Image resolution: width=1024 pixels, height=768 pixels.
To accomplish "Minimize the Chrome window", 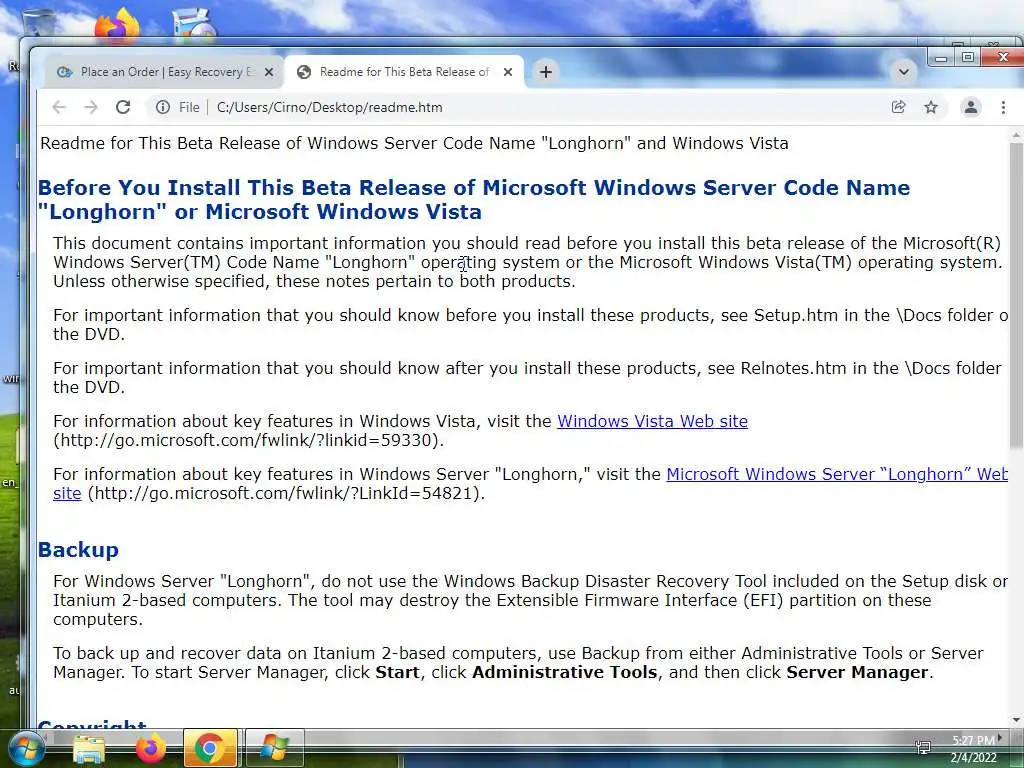I will point(941,58).
